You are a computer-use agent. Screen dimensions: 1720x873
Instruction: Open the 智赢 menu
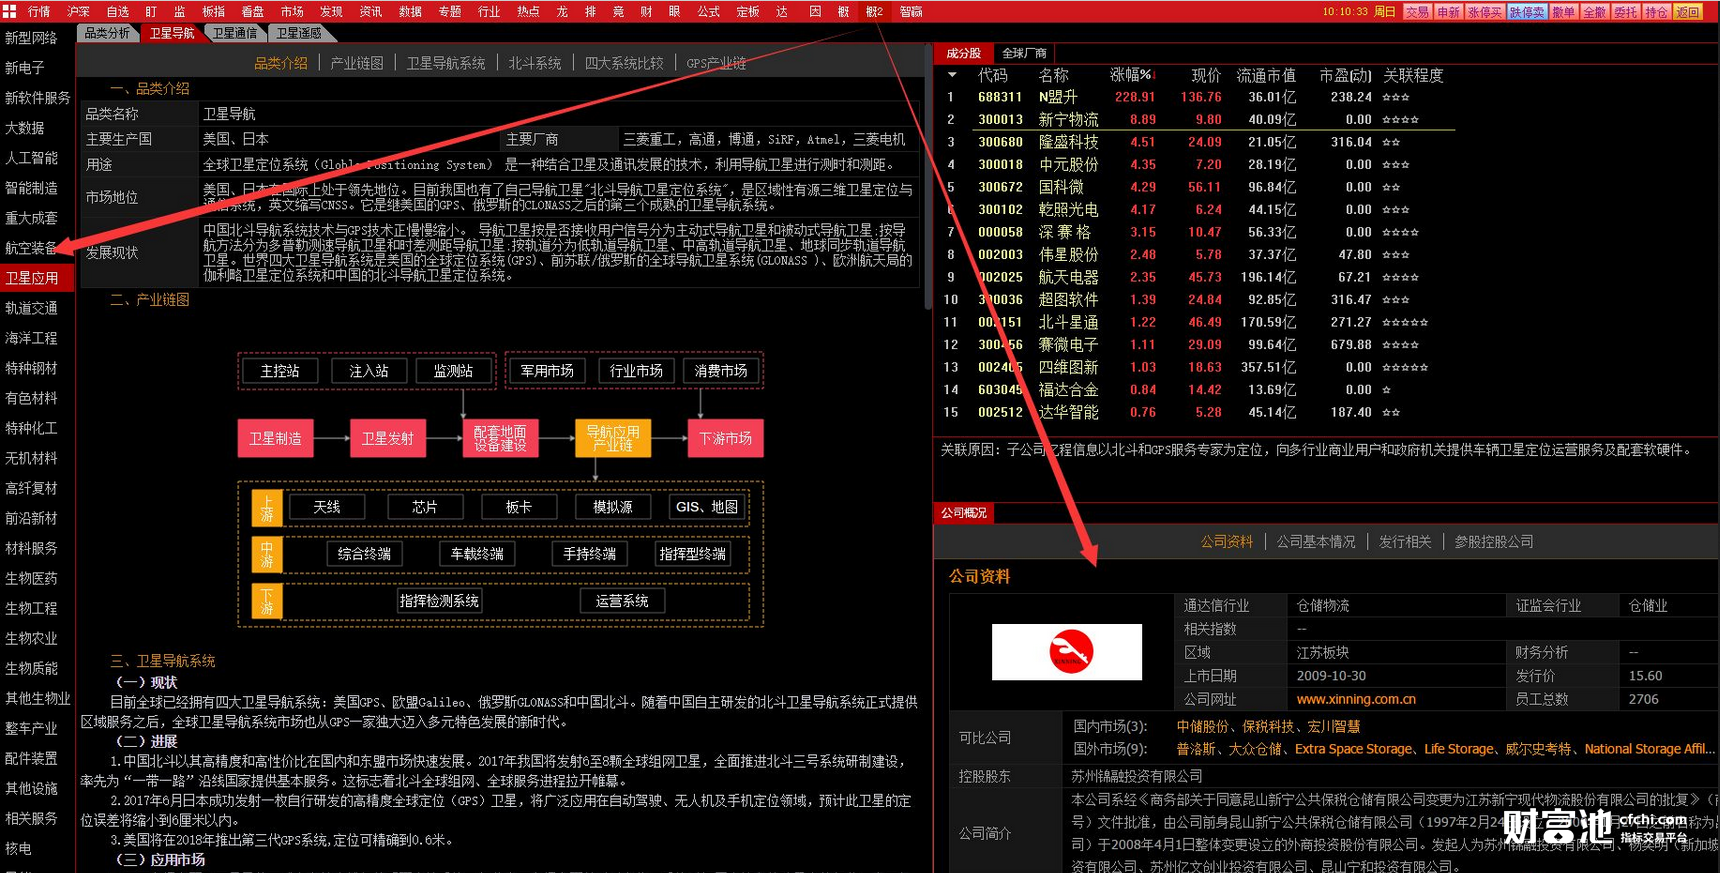coord(911,11)
